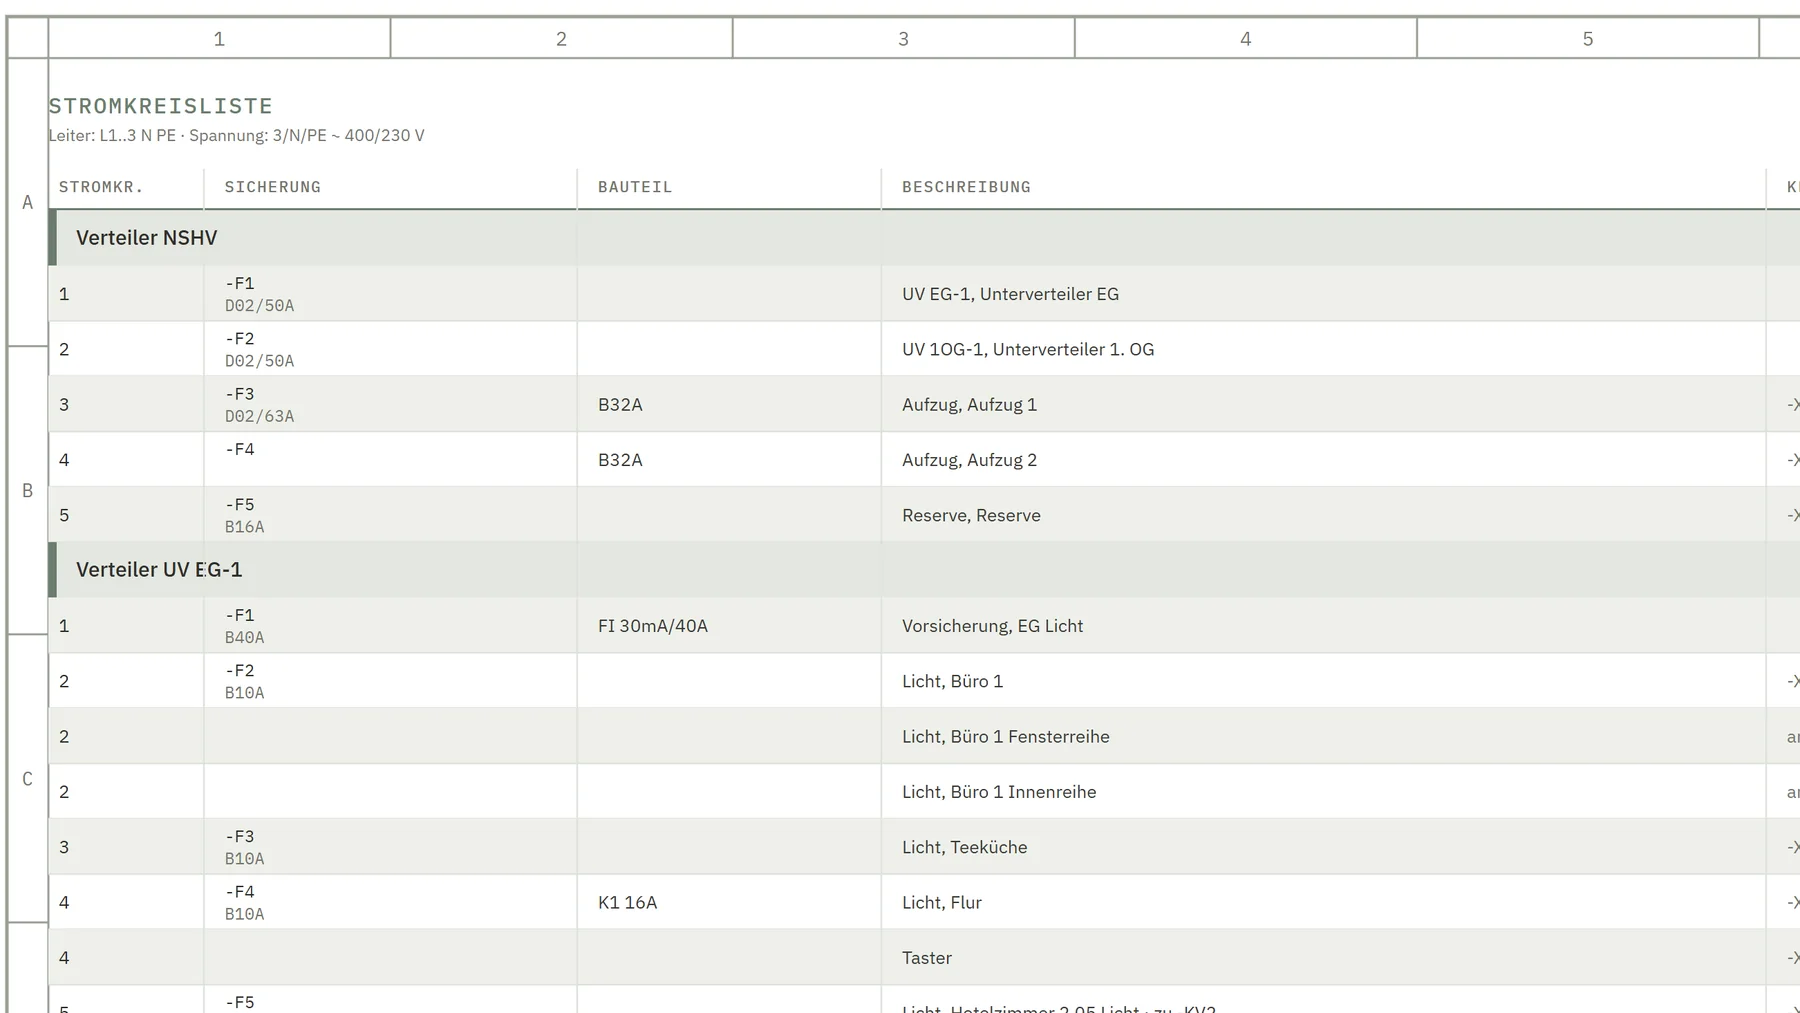
Task: Select the Aufzug, Aufzug 2 description cell
Action: tap(1323, 460)
